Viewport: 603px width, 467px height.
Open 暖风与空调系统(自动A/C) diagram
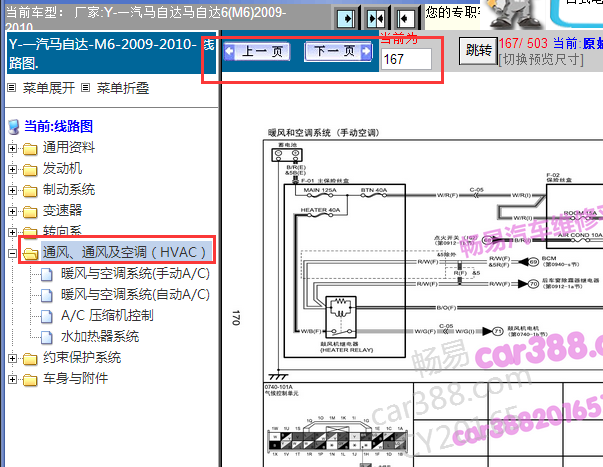[x=135, y=295]
